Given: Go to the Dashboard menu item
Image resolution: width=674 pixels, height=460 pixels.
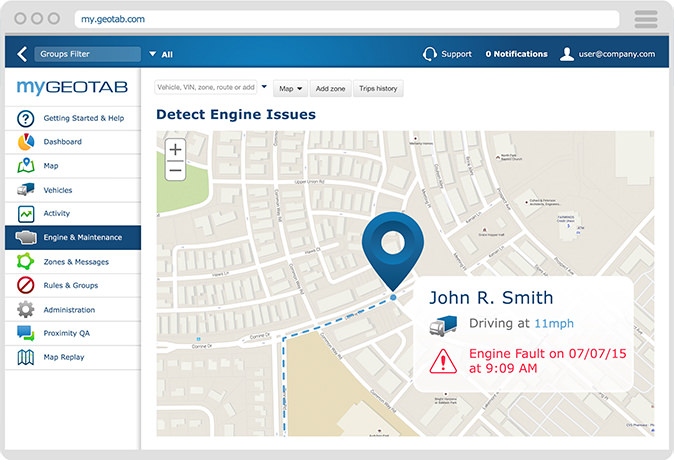Looking at the screenshot, I should 73,142.
